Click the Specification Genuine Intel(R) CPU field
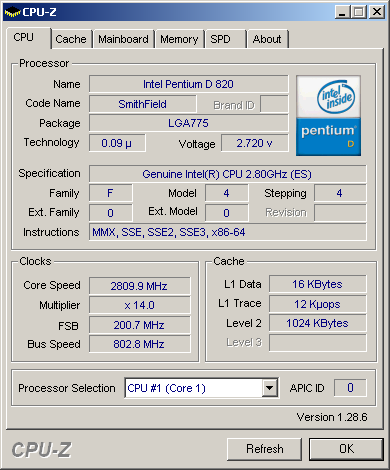The width and height of the screenshot is (390, 470). click(x=227, y=174)
